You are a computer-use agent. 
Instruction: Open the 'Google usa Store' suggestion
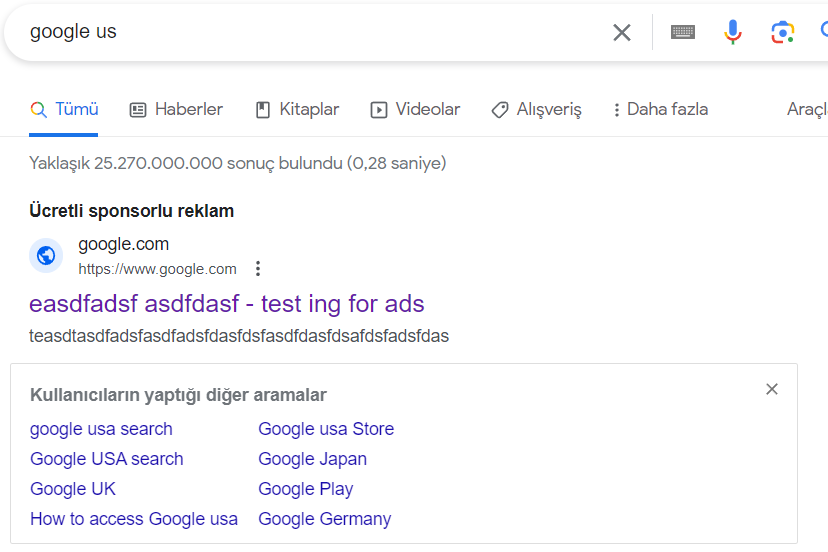click(x=326, y=429)
